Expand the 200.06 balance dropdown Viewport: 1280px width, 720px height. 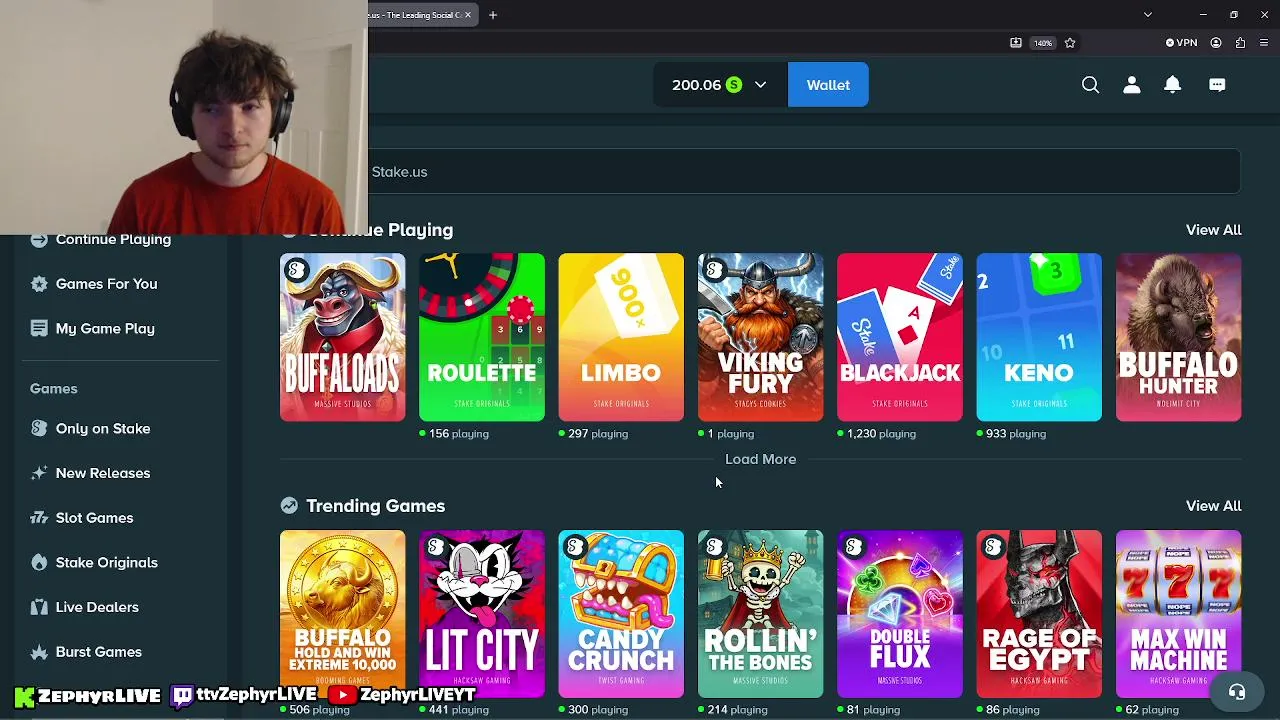(x=760, y=85)
